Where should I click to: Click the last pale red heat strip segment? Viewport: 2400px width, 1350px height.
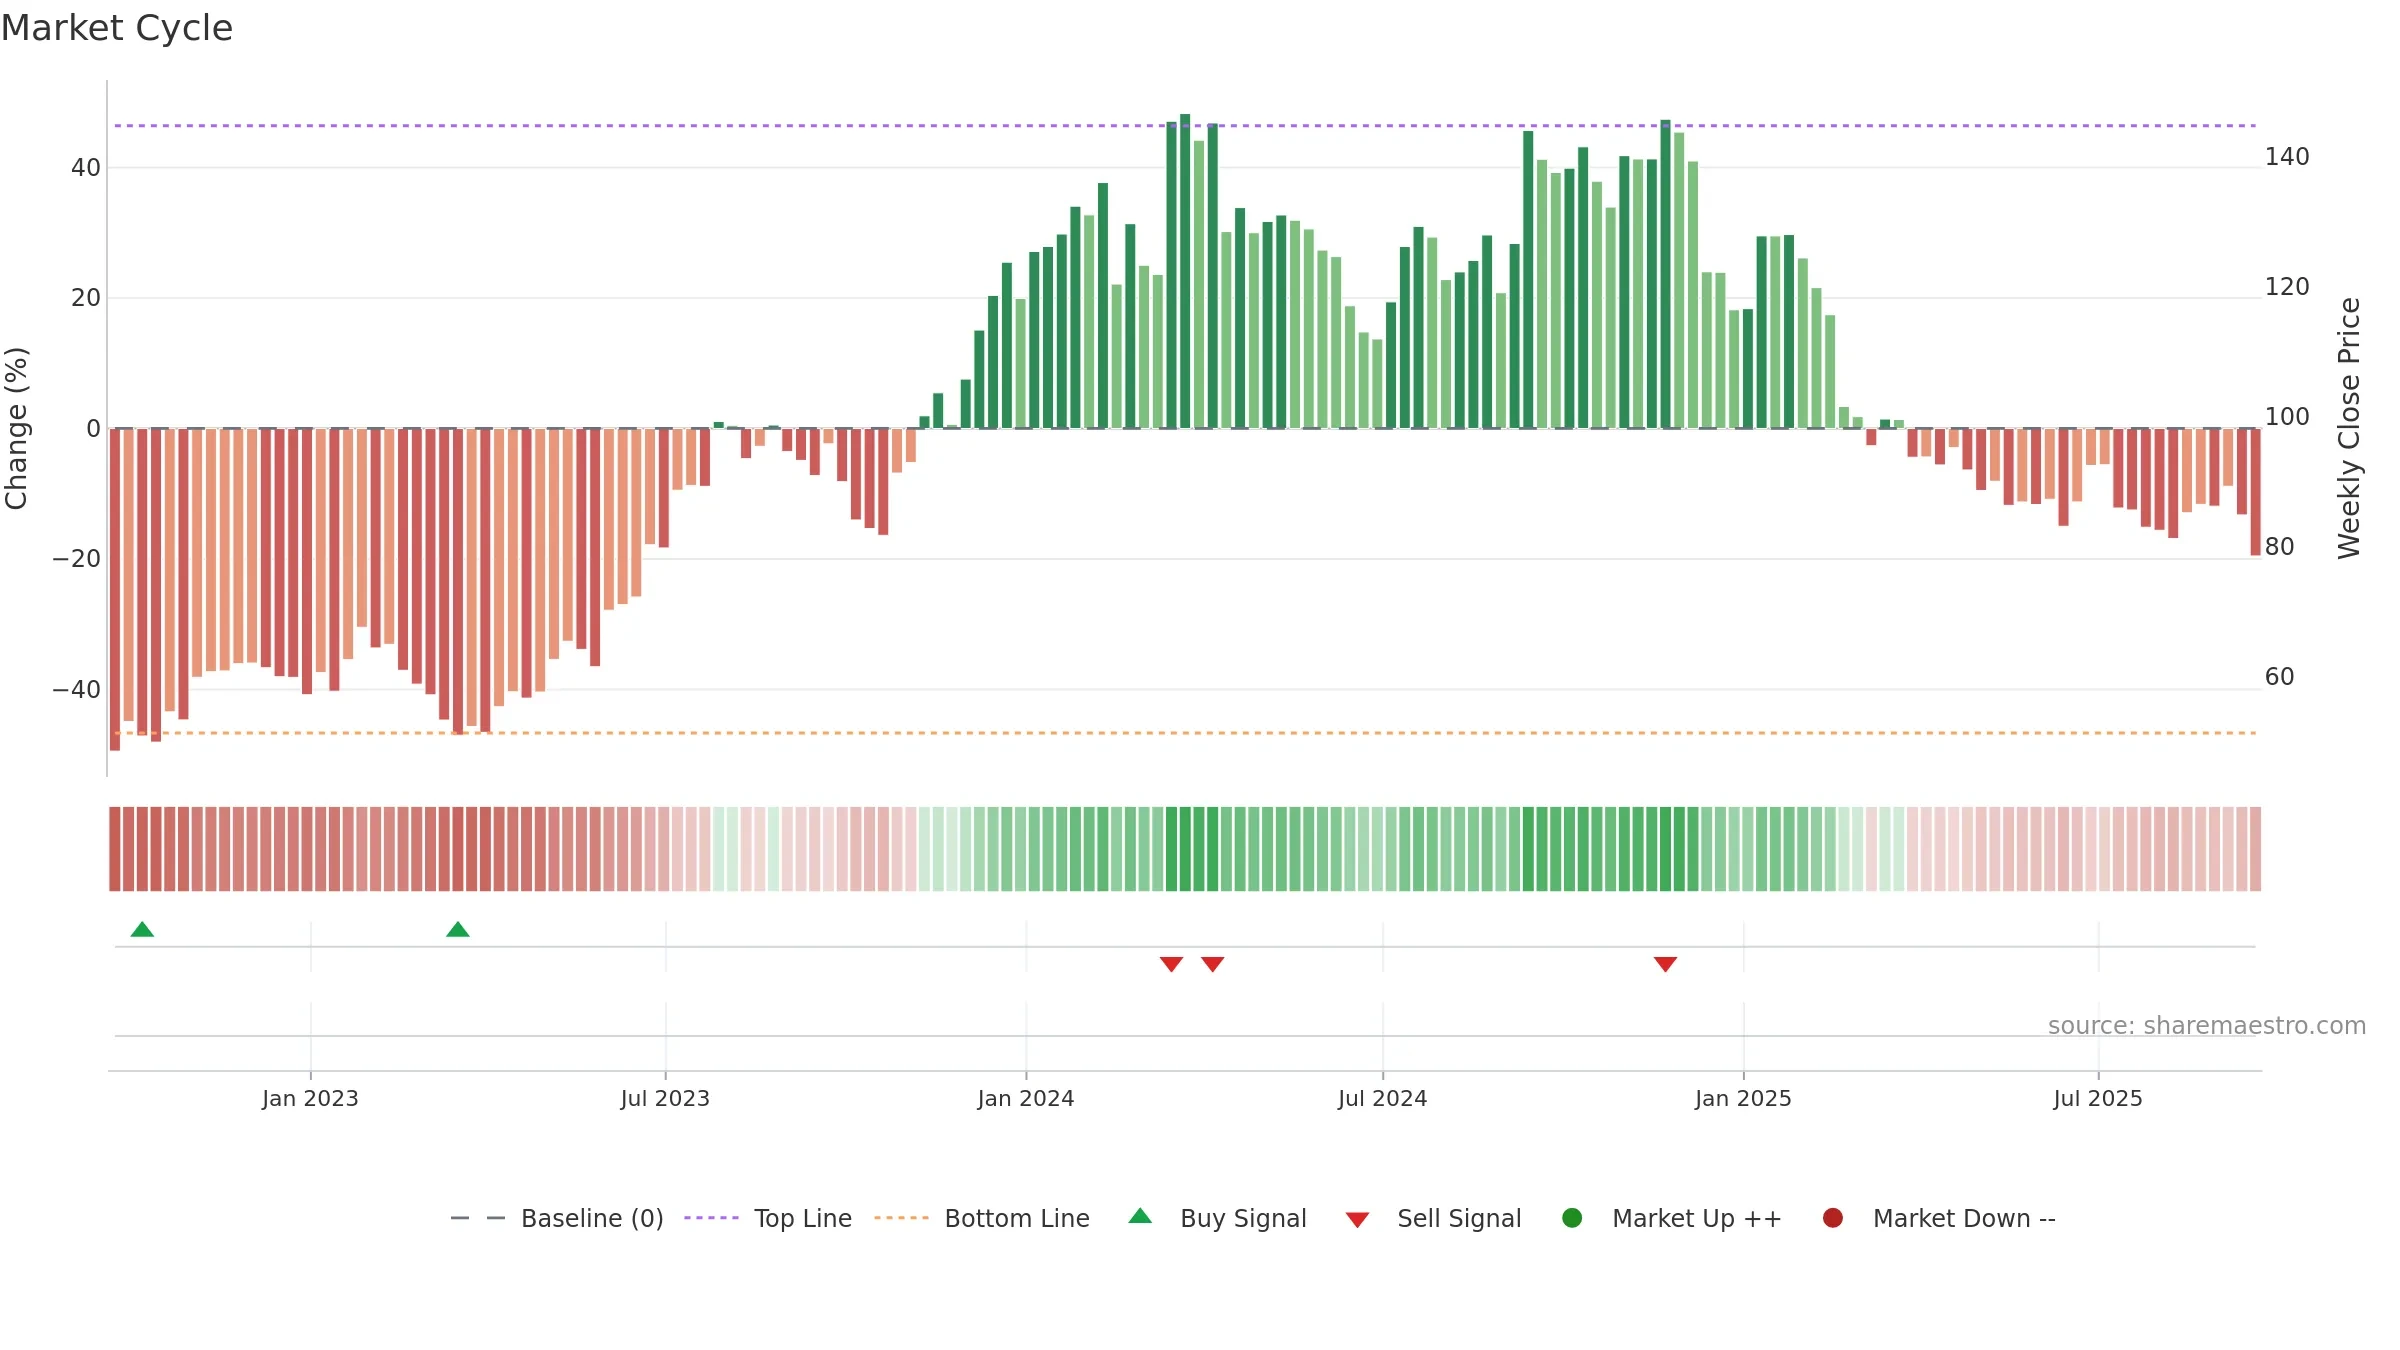click(x=2255, y=849)
